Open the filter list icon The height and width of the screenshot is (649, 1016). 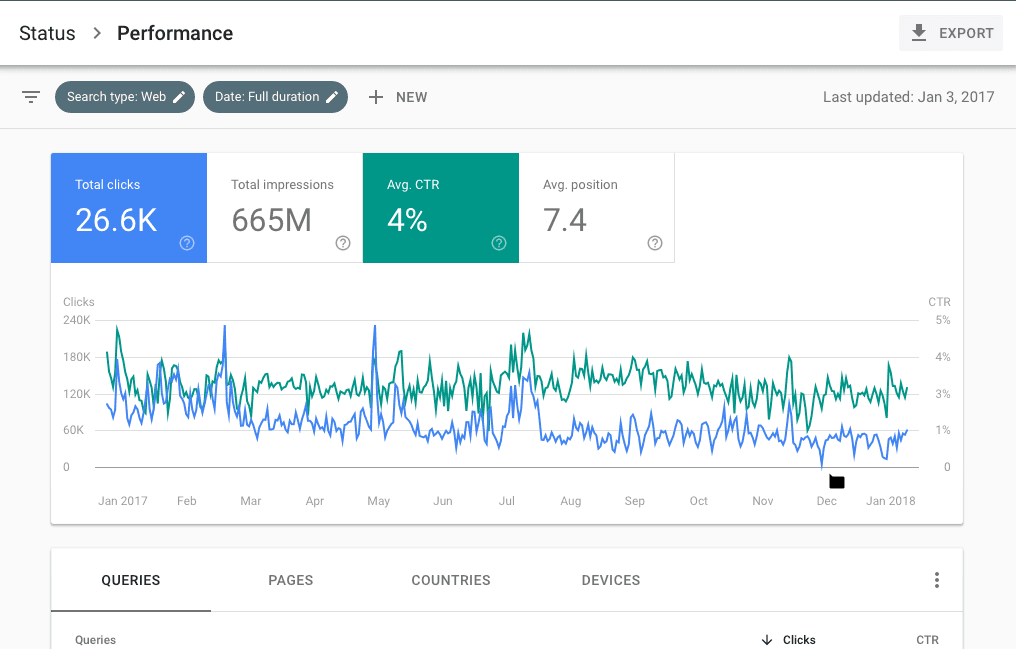coord(31,97)
